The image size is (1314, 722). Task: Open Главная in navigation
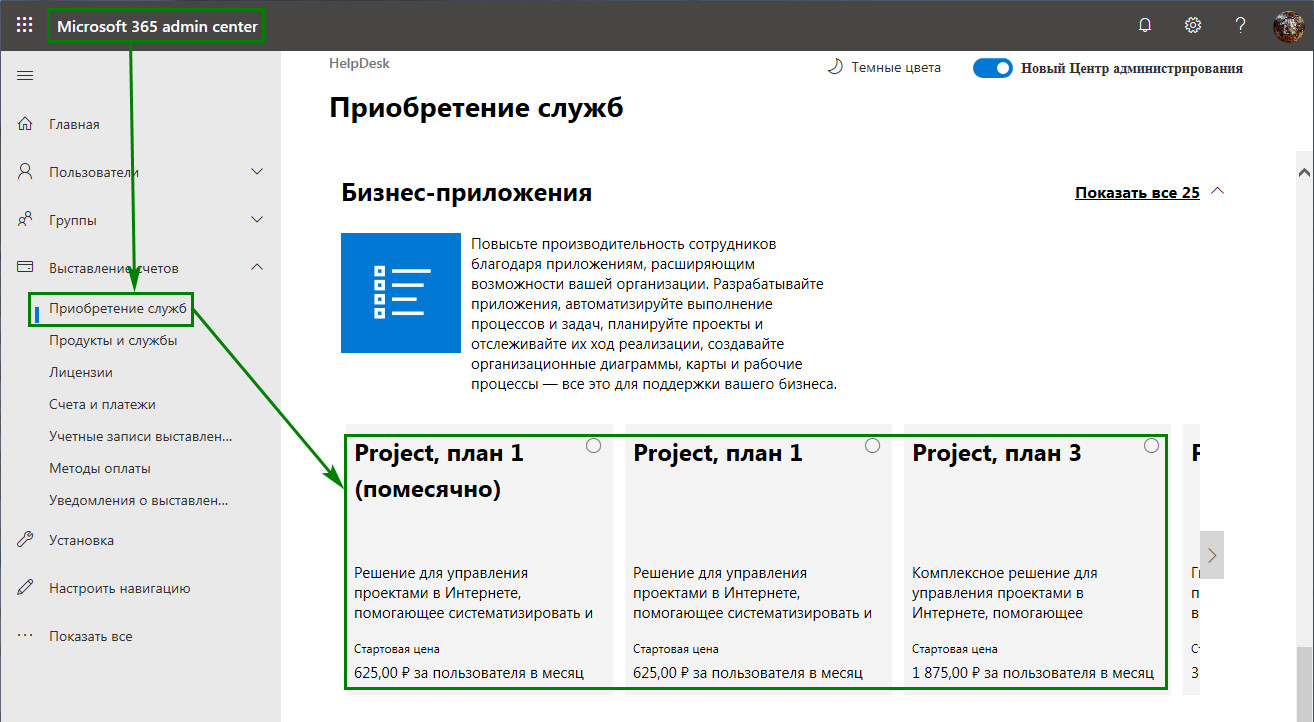point(74,124)
